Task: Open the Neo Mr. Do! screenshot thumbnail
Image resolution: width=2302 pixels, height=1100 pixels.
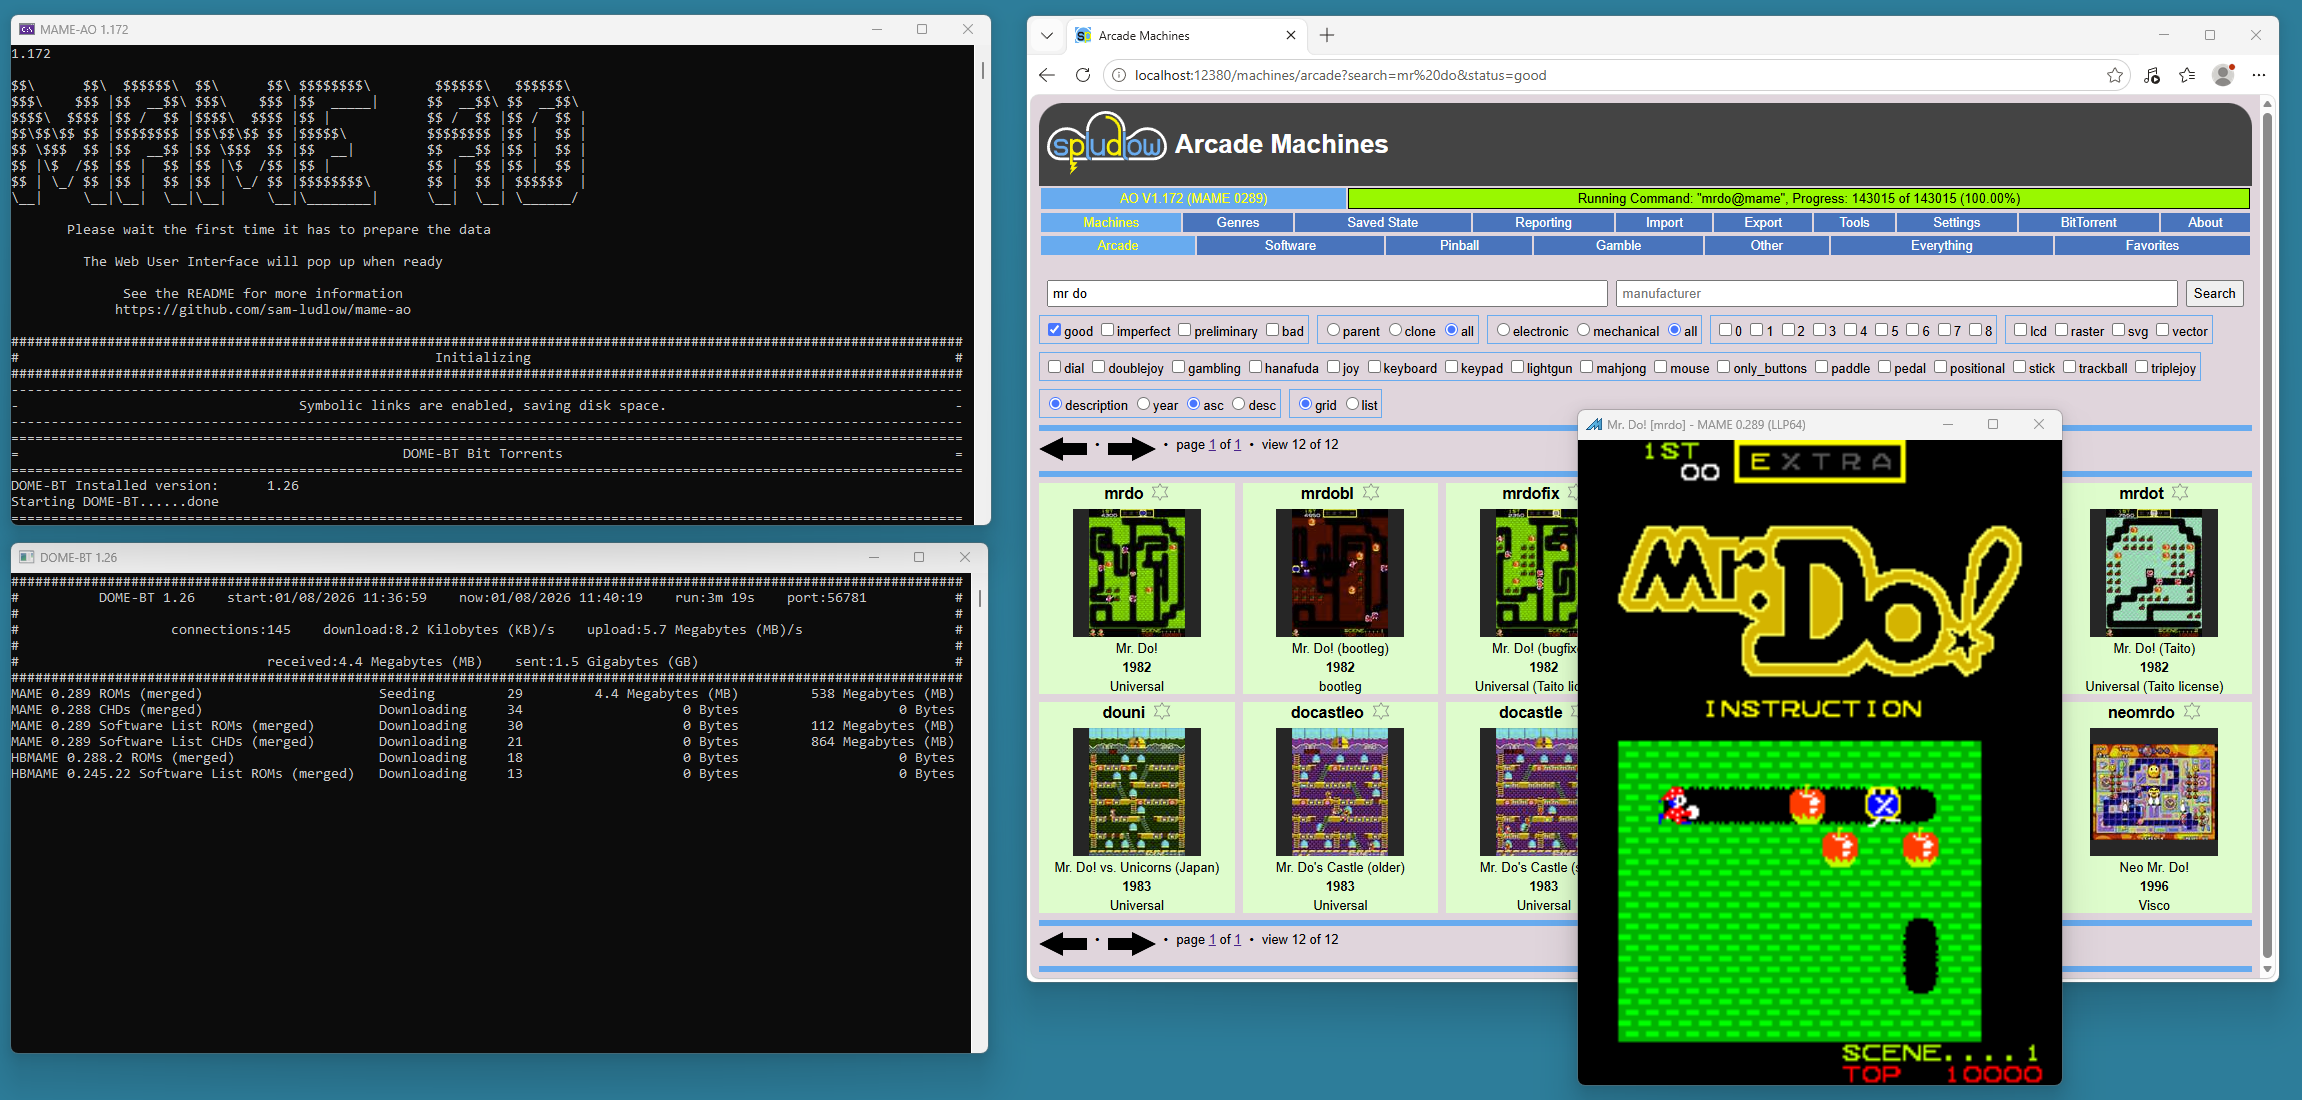Action: pyautogui.click(x=2153, y=792)
